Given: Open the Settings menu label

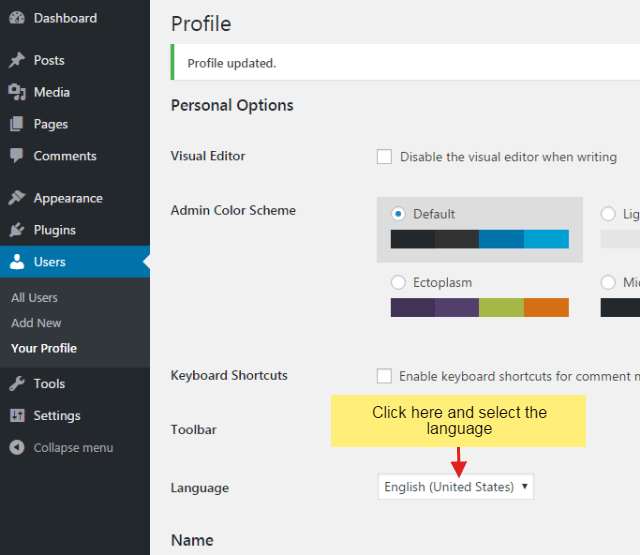Looking at the screenshot, I should point(57,416).
